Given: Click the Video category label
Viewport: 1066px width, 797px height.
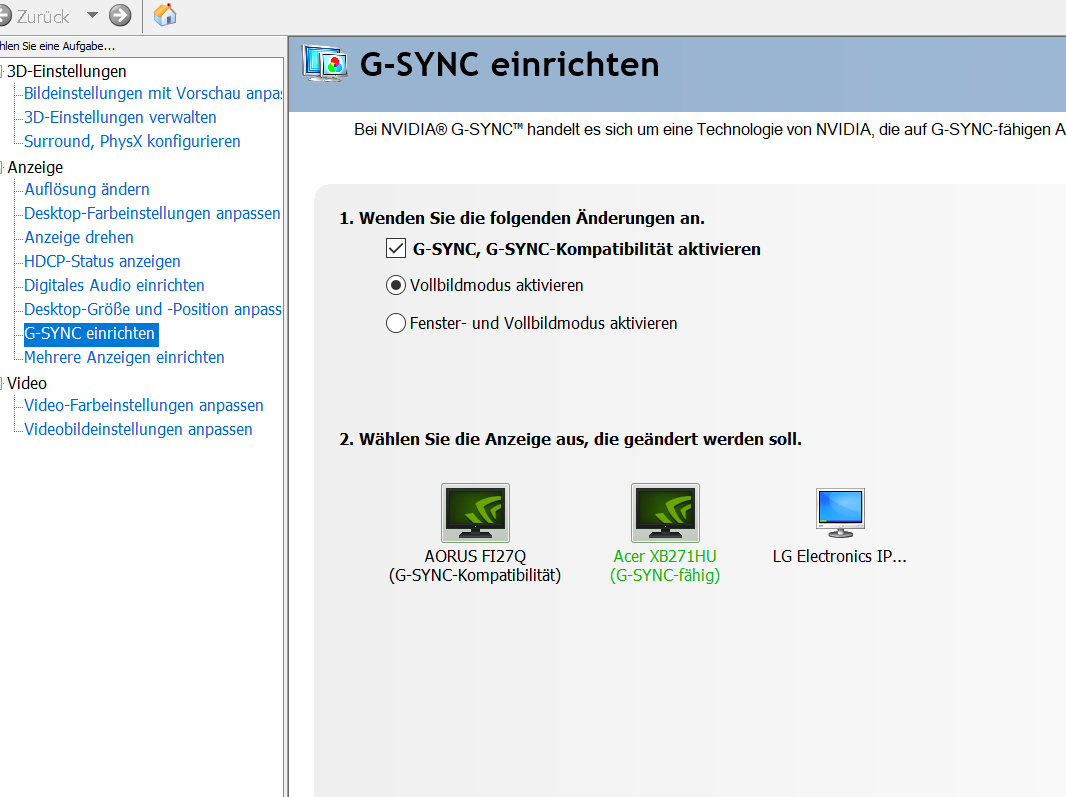Looking at the screenshot, I should click(27, 384).
